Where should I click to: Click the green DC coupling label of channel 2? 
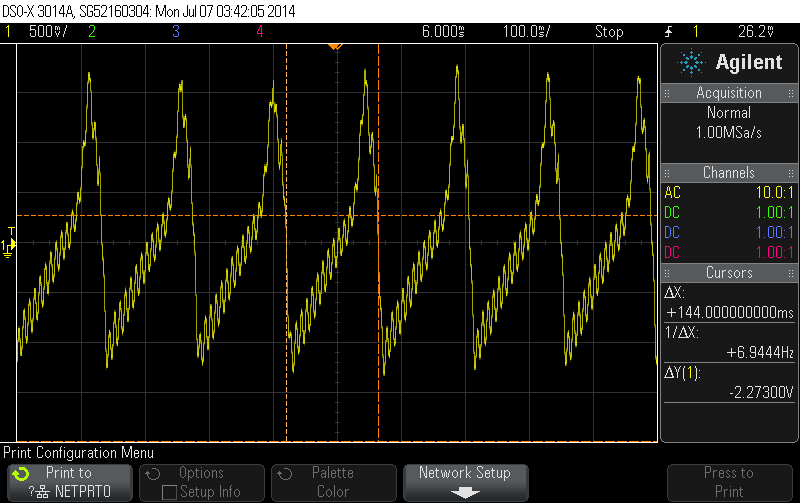pyautogui.click(x=672, y=212)
